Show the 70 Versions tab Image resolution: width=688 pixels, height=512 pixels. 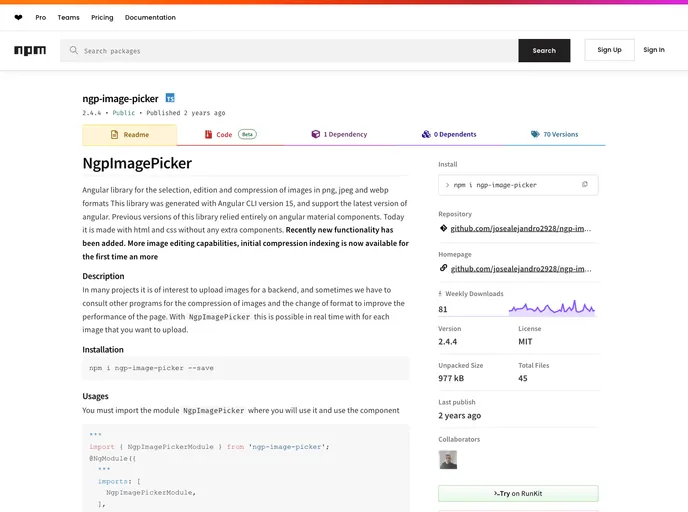(x=554, y=134)
